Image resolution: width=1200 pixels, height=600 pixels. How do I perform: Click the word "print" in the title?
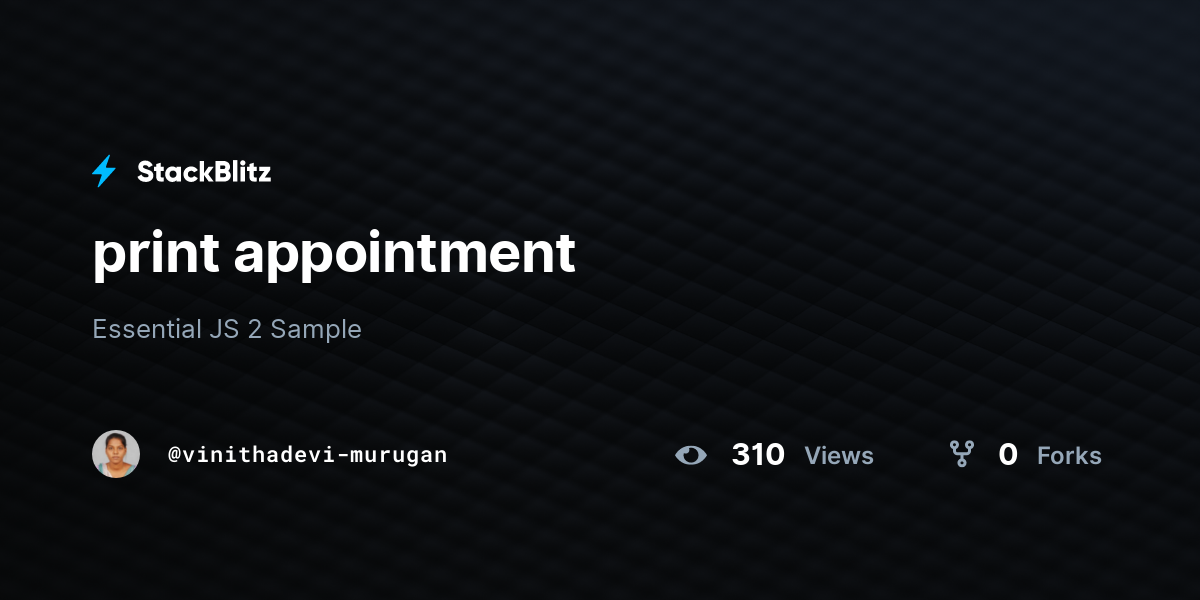pyautogui.click(x=155, y=254)
